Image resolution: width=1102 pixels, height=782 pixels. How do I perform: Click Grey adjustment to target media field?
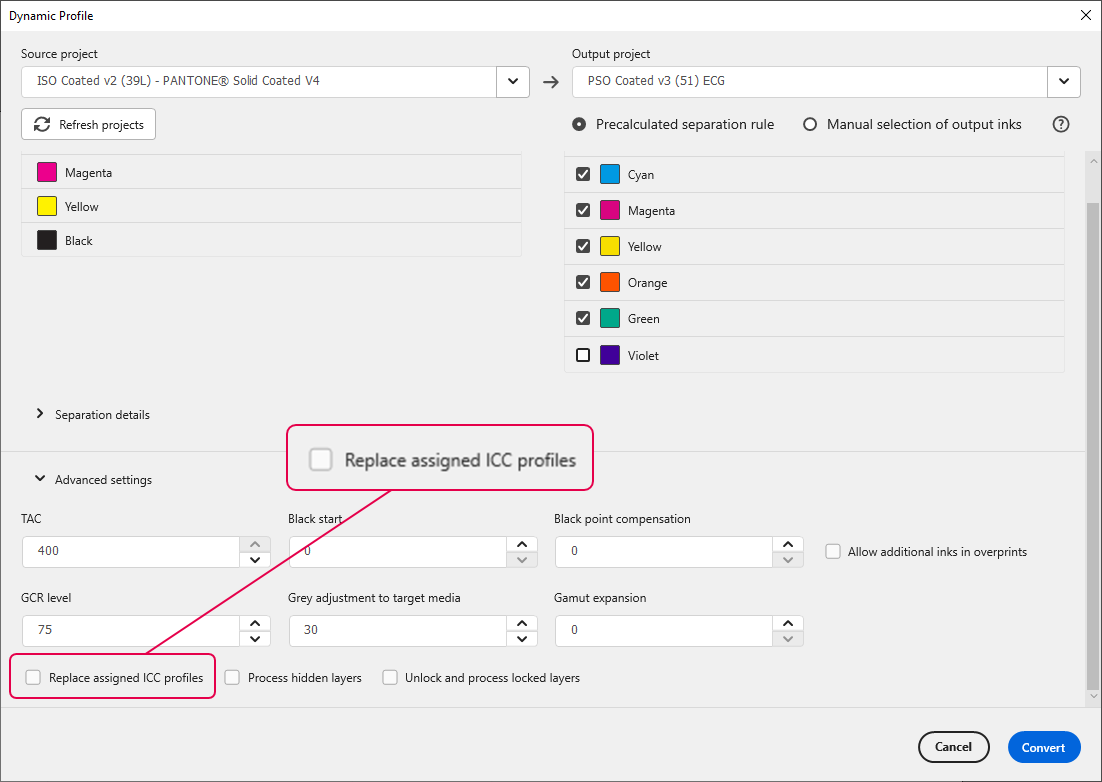click(x=398, y=630)
